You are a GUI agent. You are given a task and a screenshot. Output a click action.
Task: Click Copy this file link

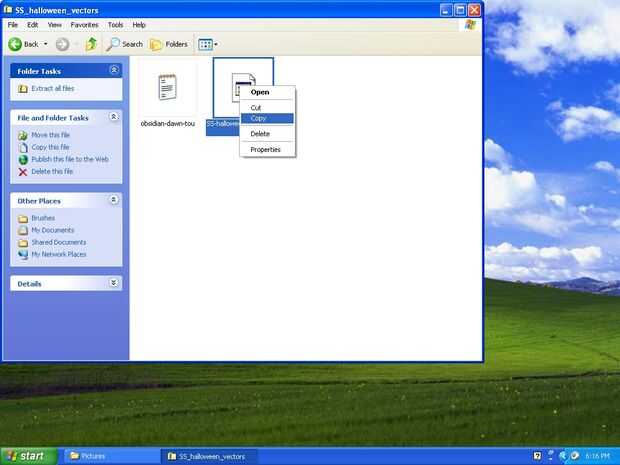coord(50,147)
